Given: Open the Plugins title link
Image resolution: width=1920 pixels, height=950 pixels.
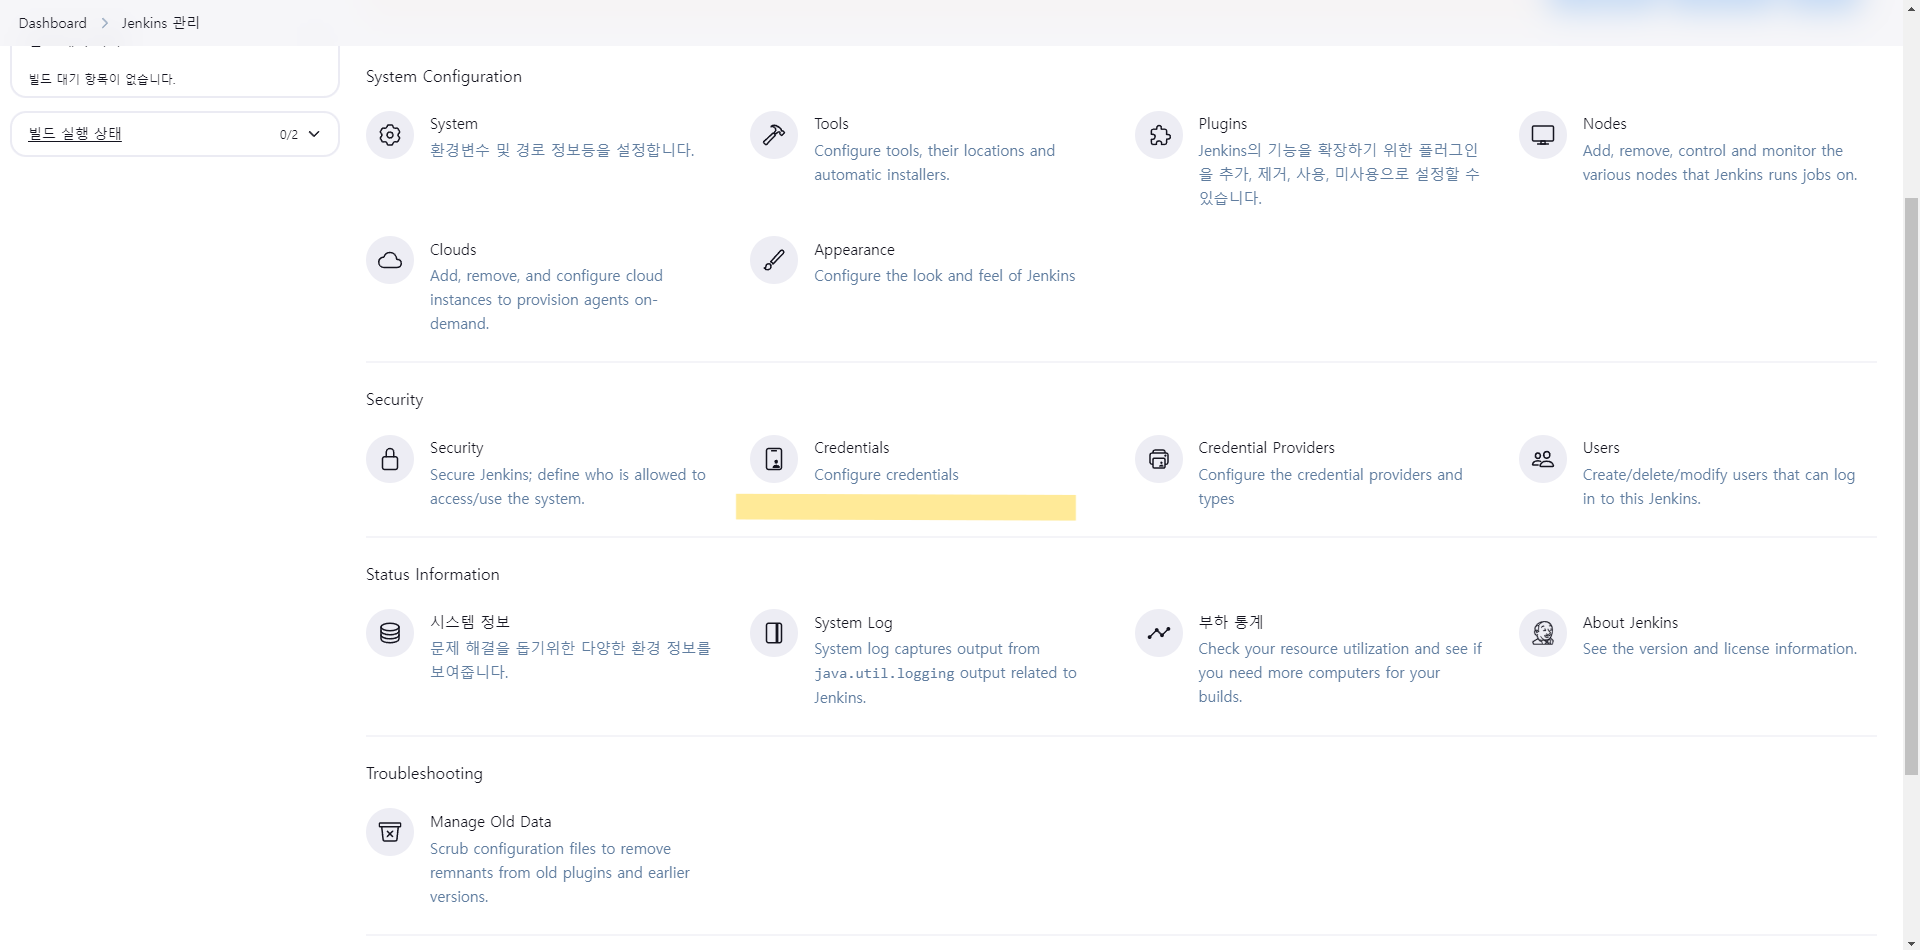Looking at the screenshot, I should click(1222, 124).
